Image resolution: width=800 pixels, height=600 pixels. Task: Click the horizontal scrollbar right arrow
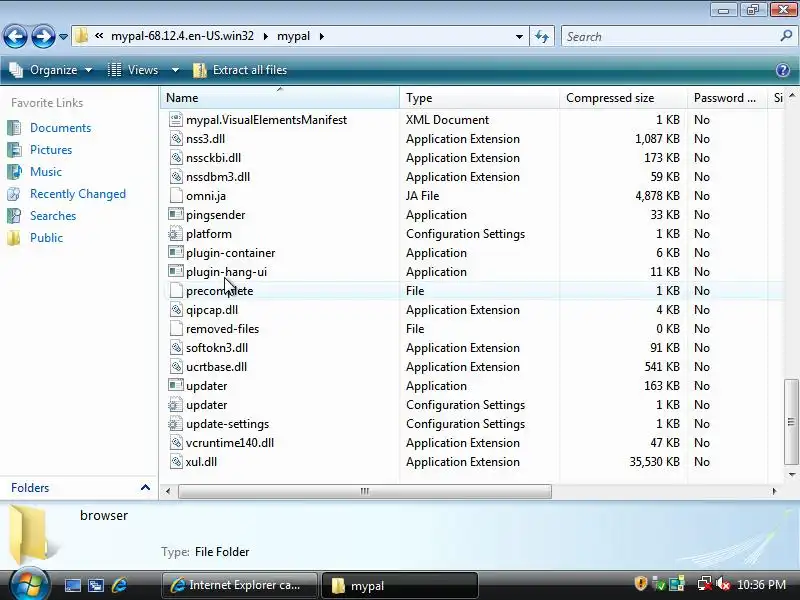[x=774, y=491]
